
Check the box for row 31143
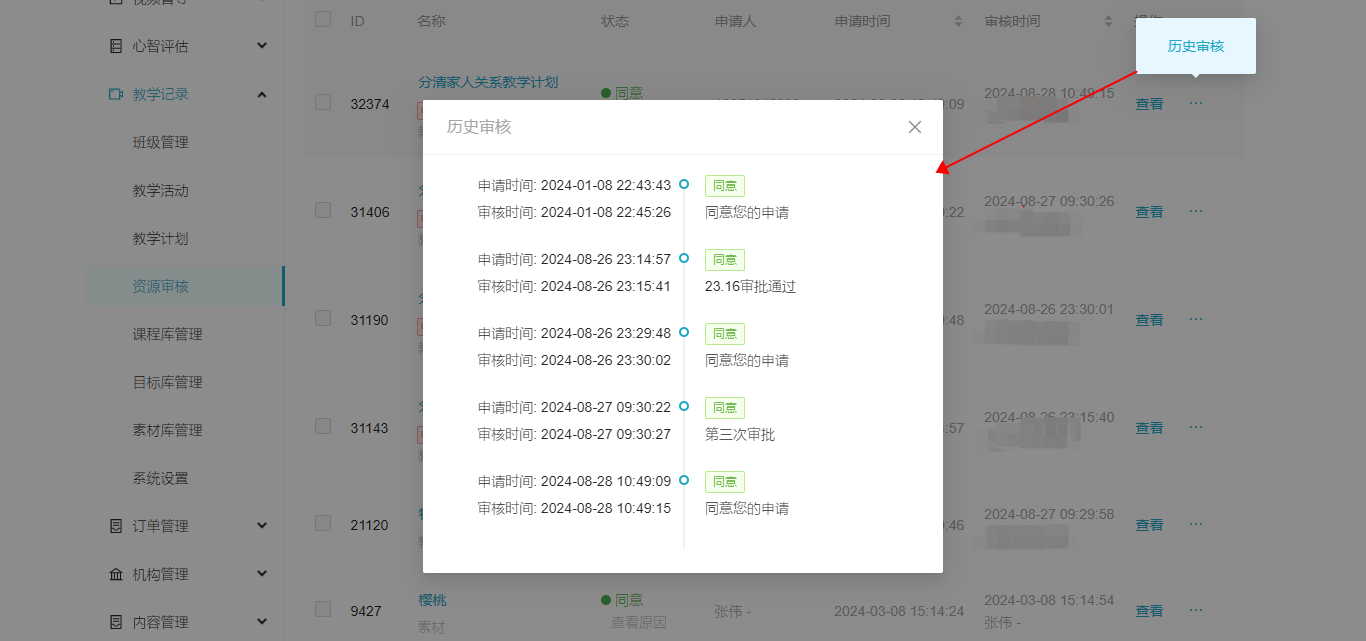(323, 426)
